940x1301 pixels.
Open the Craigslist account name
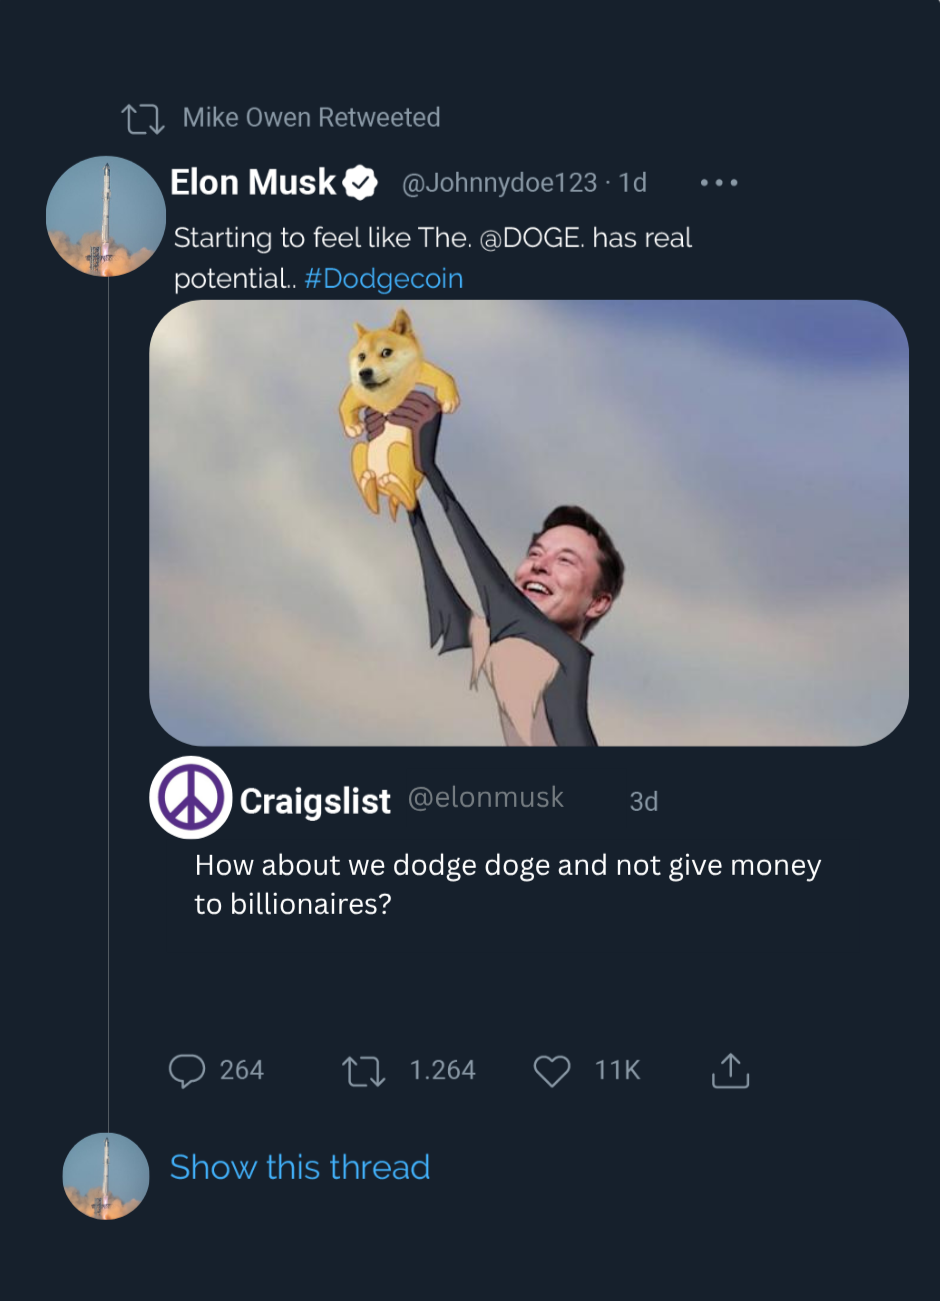coord(315,801)
